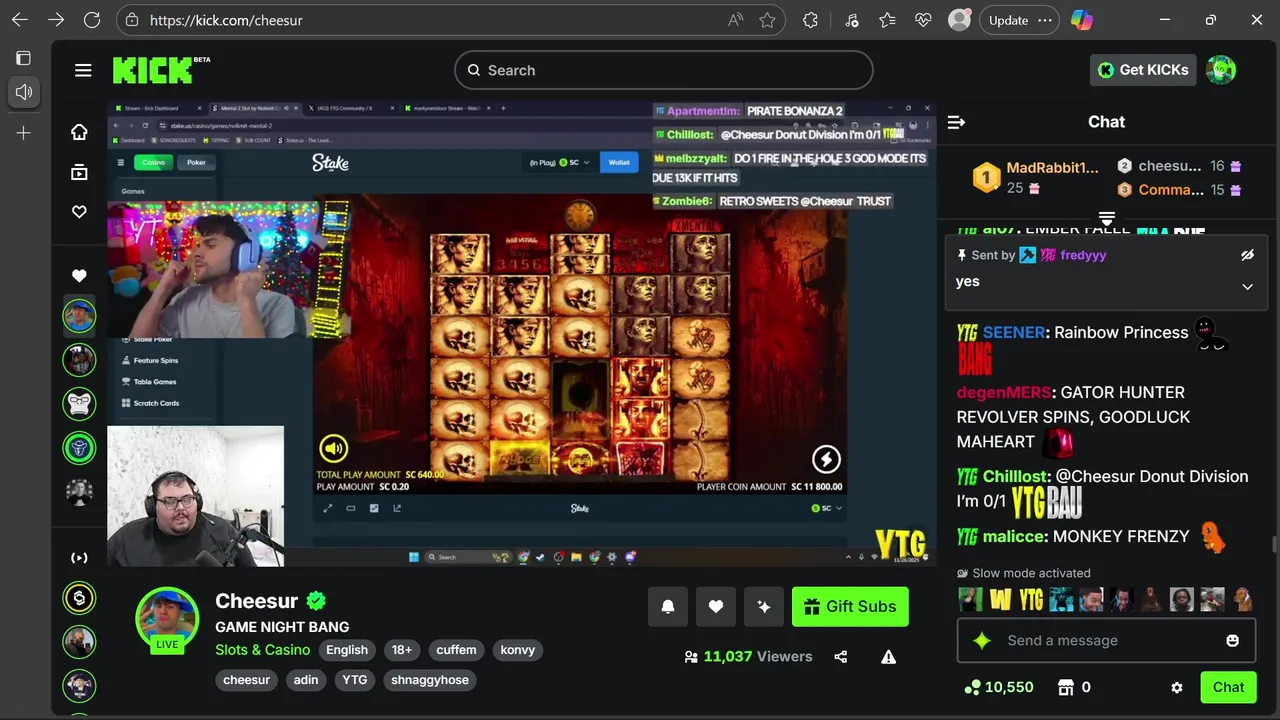Toggle the sidebar expand arrows icon
This screenshot has height=720, width=1280.
(79, 558)
